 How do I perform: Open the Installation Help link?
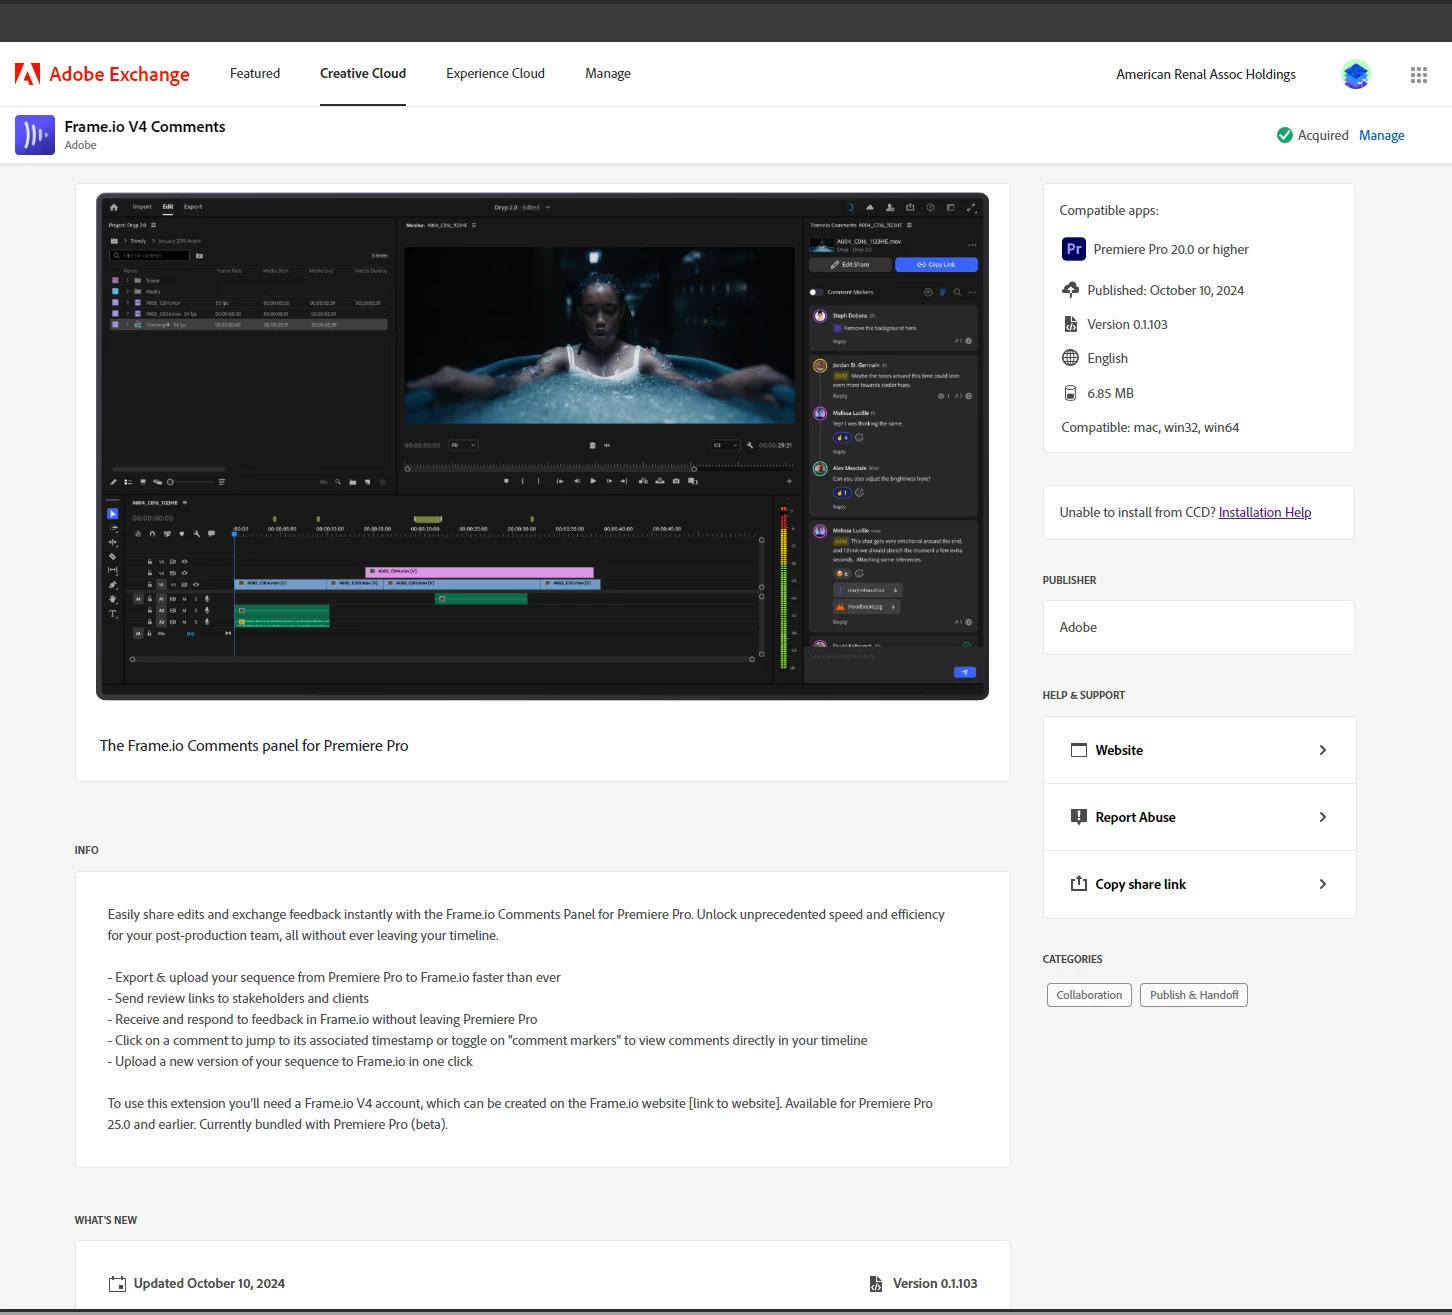1265,512
